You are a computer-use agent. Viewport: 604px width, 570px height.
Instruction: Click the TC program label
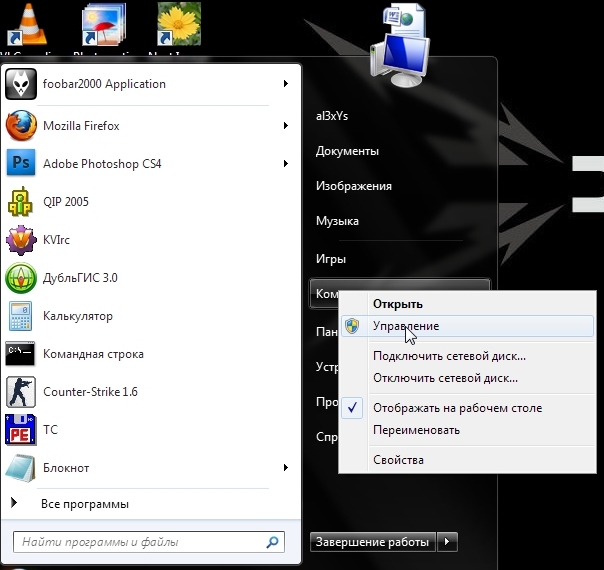pos(50,430)
